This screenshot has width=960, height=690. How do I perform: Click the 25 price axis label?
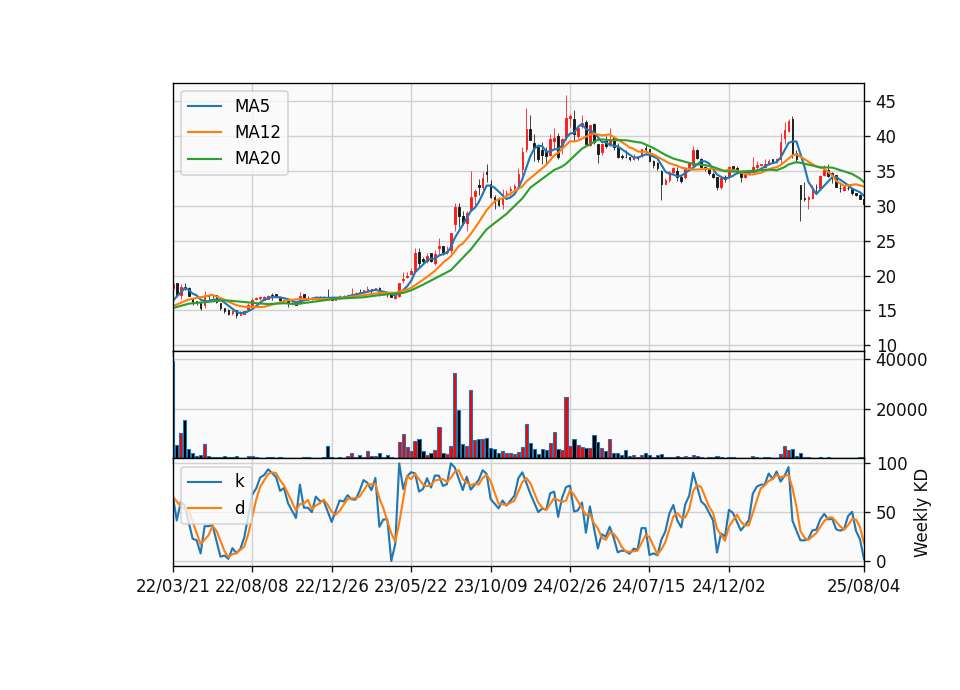(x=885, y=242)
